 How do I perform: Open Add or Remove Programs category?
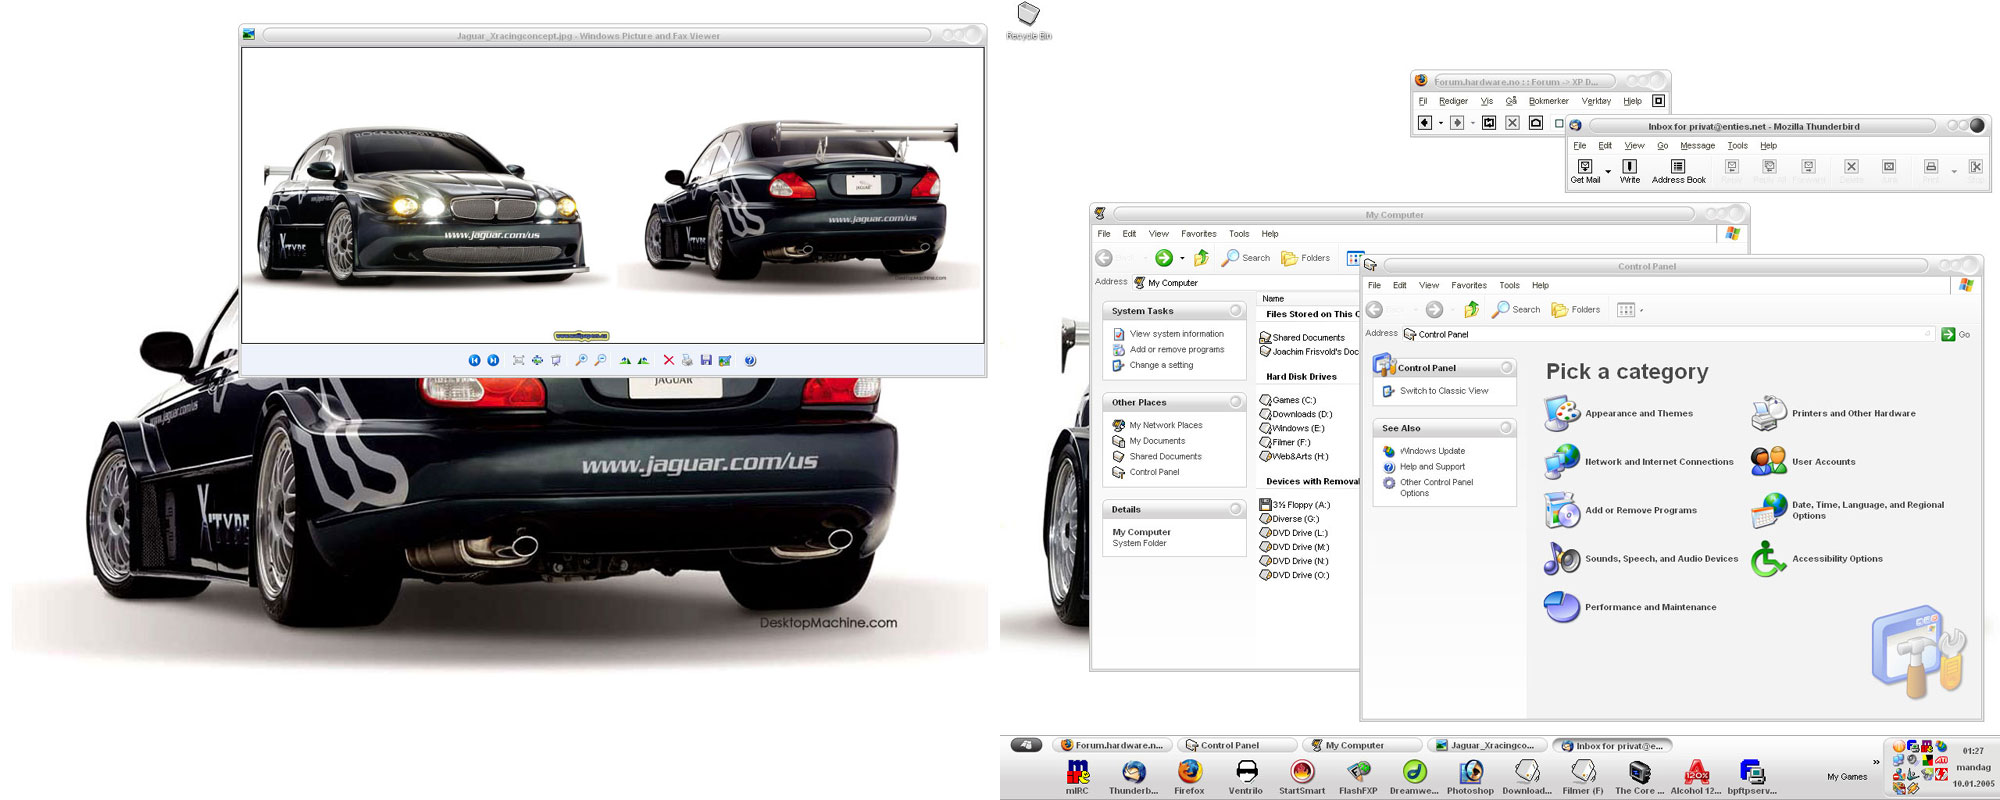pos(1620,510)
